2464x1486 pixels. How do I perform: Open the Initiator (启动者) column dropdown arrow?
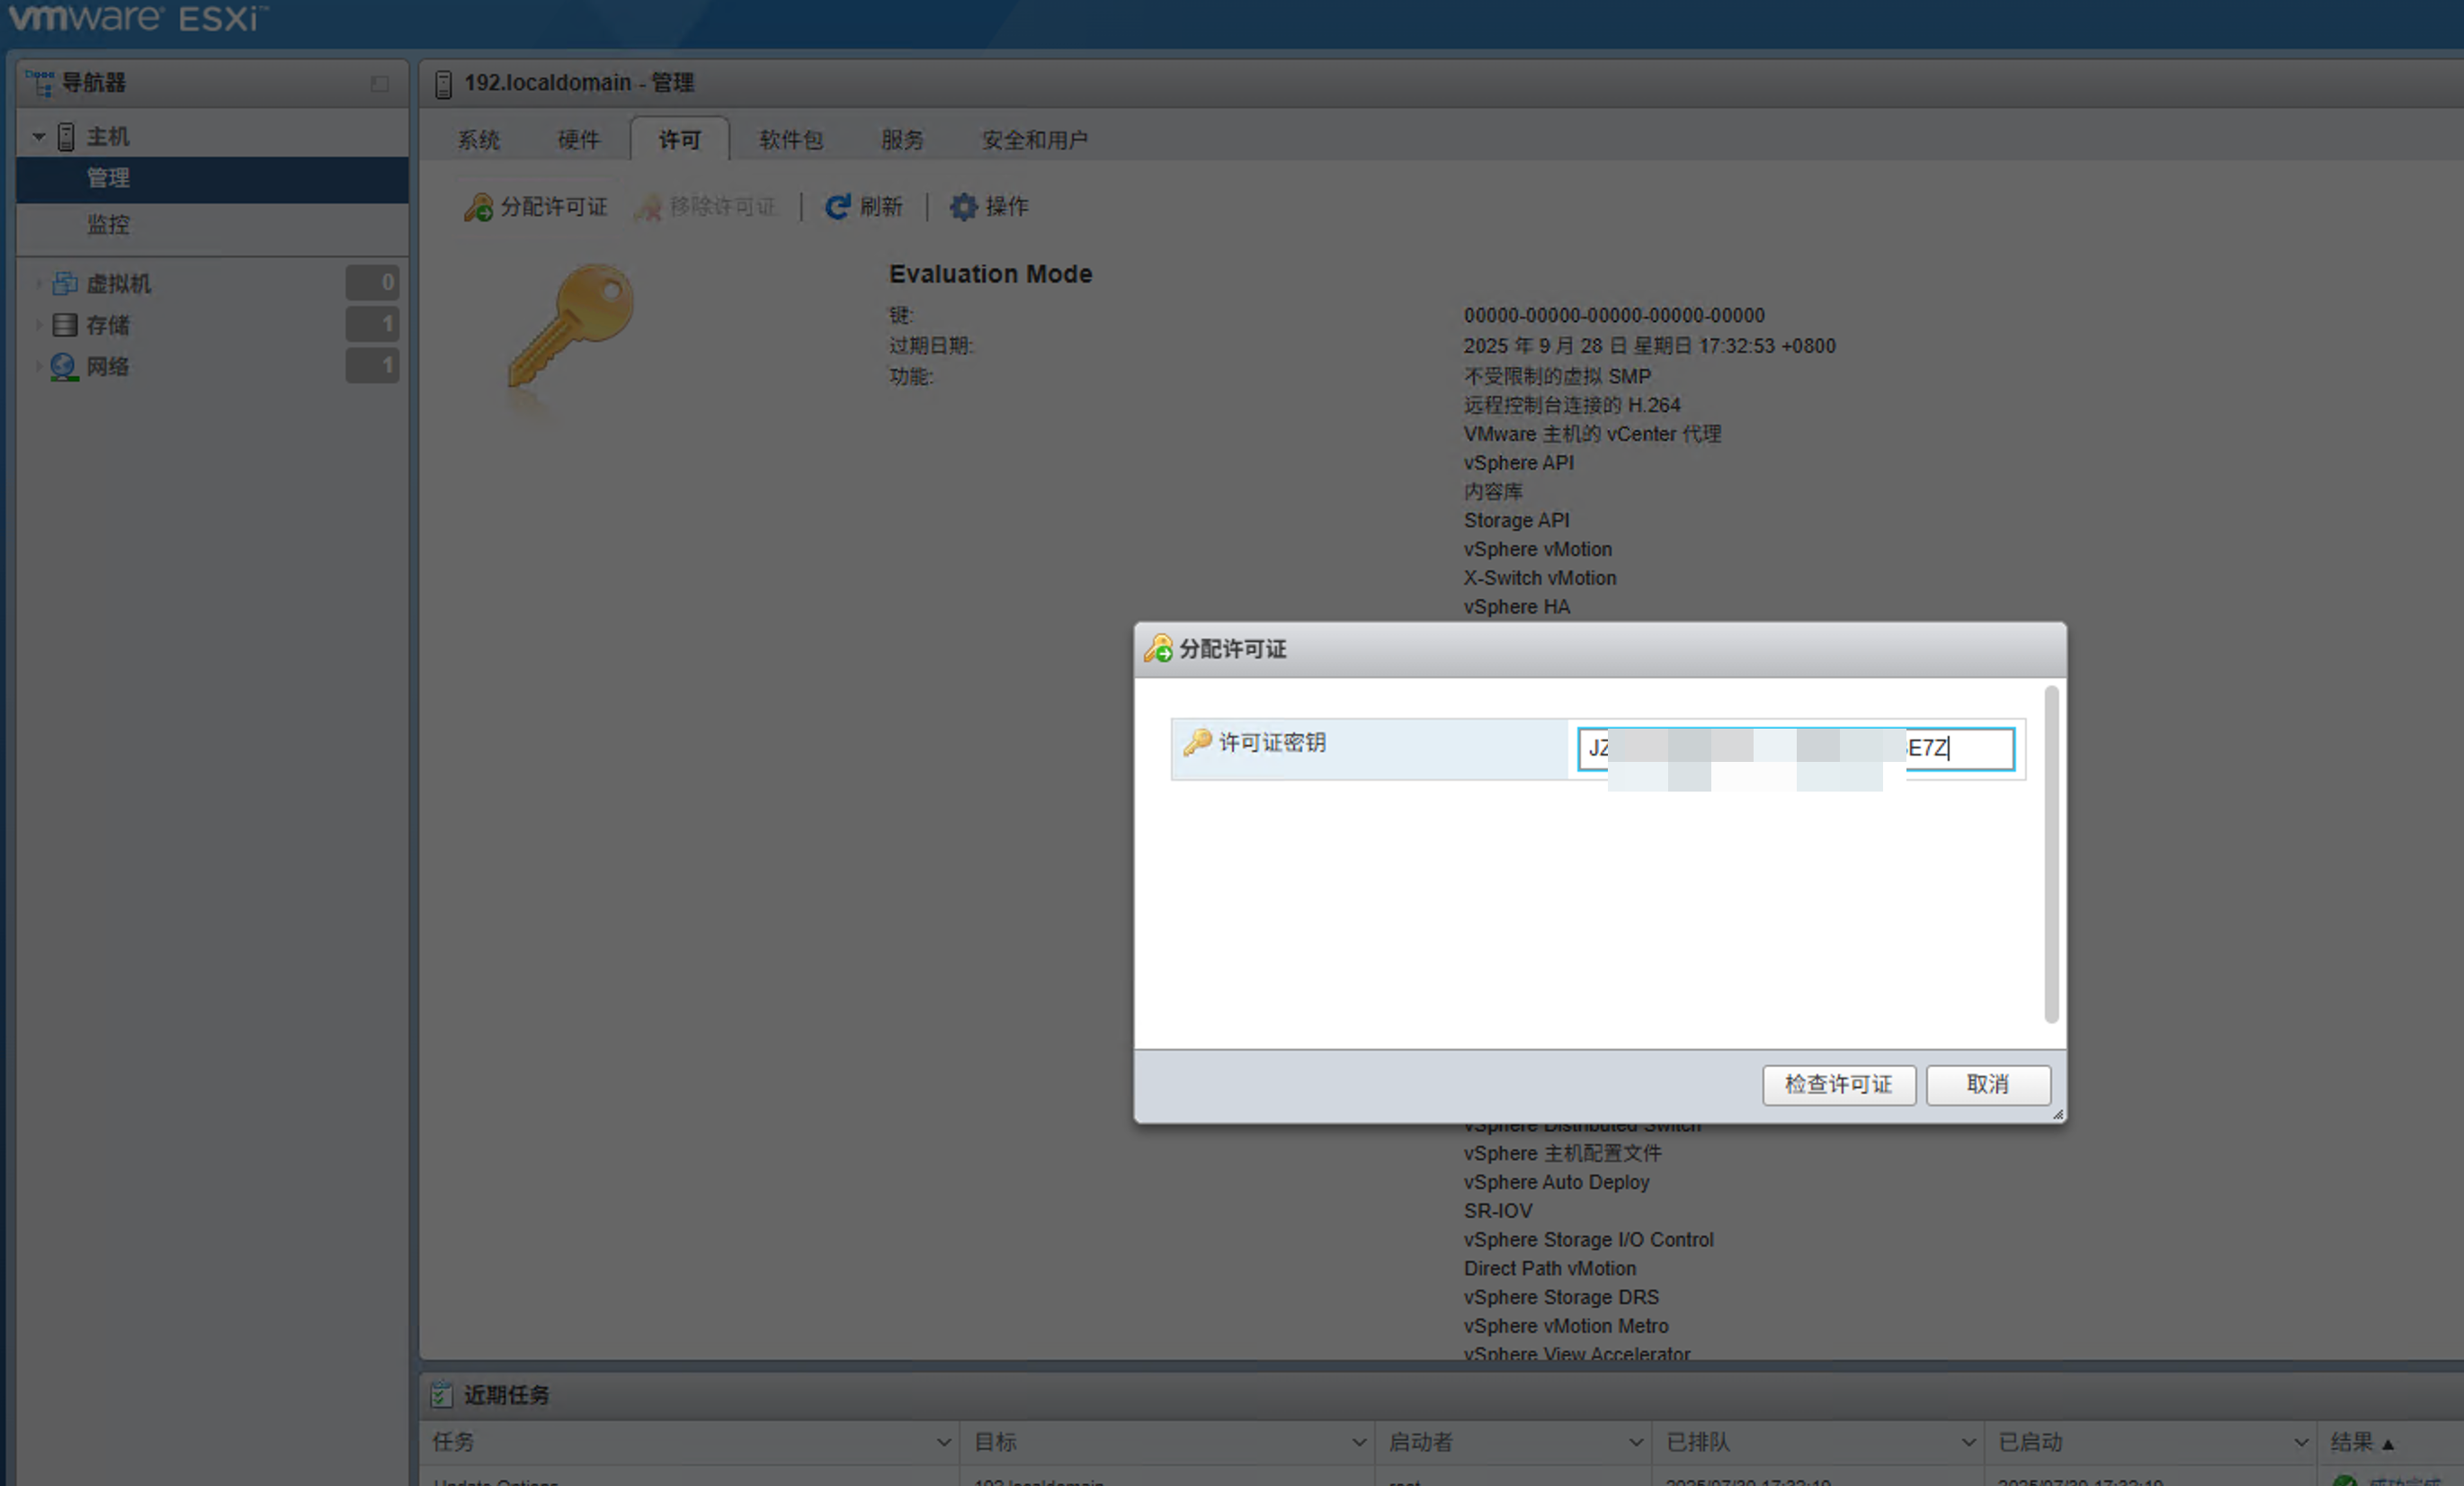tap(1635, 1442)
